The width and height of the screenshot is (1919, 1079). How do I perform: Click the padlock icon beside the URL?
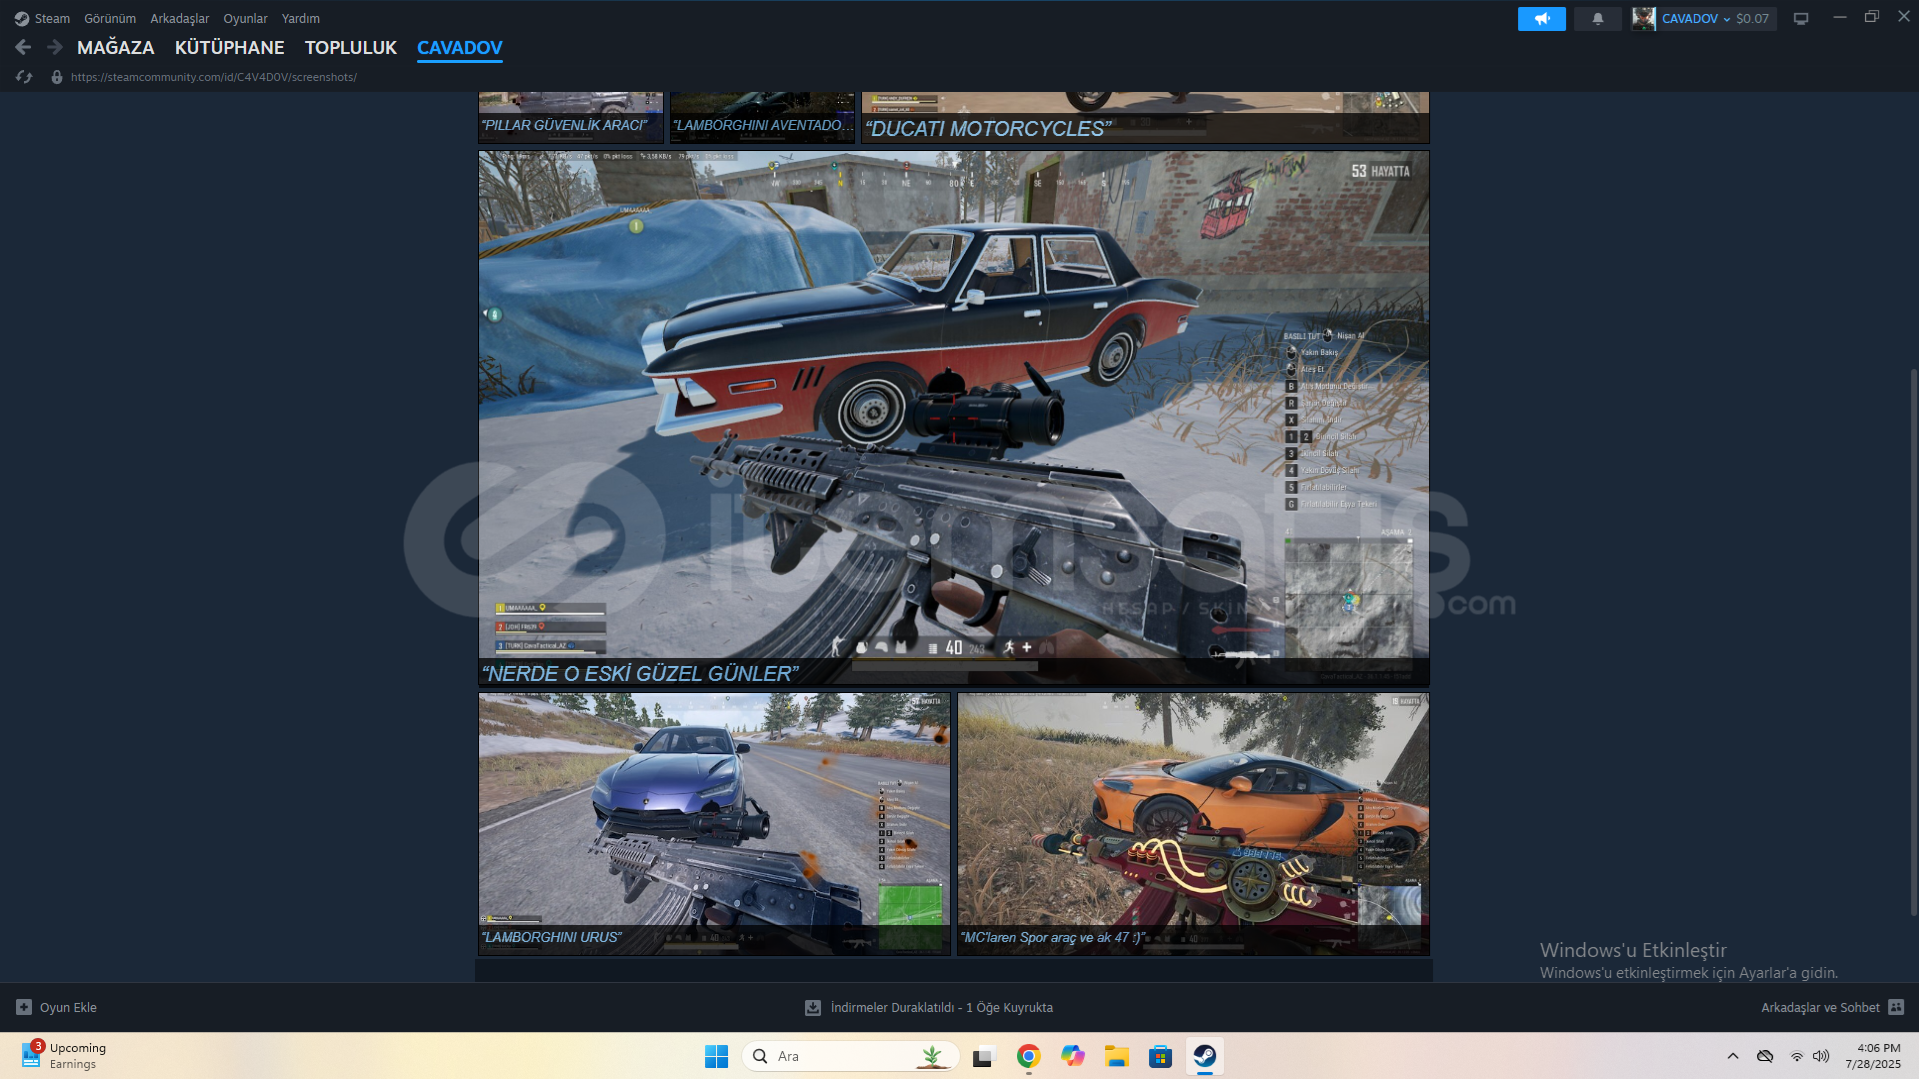pyautogui.click(x=57, y=77)
